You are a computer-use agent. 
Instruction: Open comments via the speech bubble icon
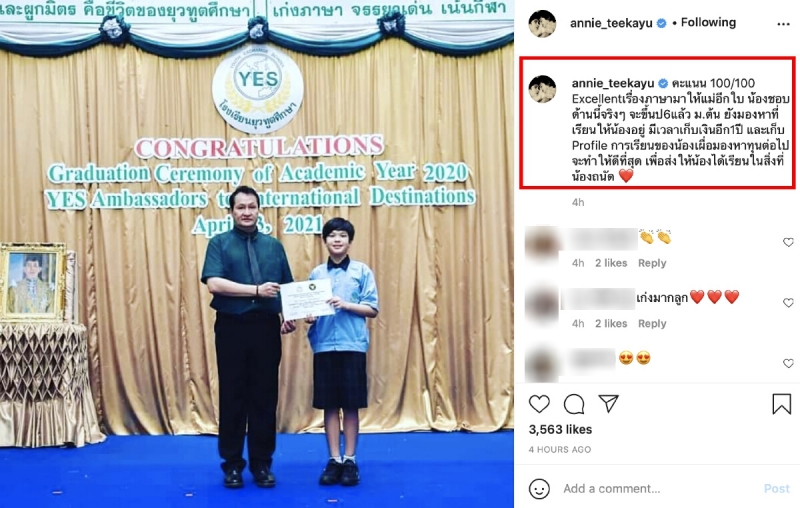point(574,404)
